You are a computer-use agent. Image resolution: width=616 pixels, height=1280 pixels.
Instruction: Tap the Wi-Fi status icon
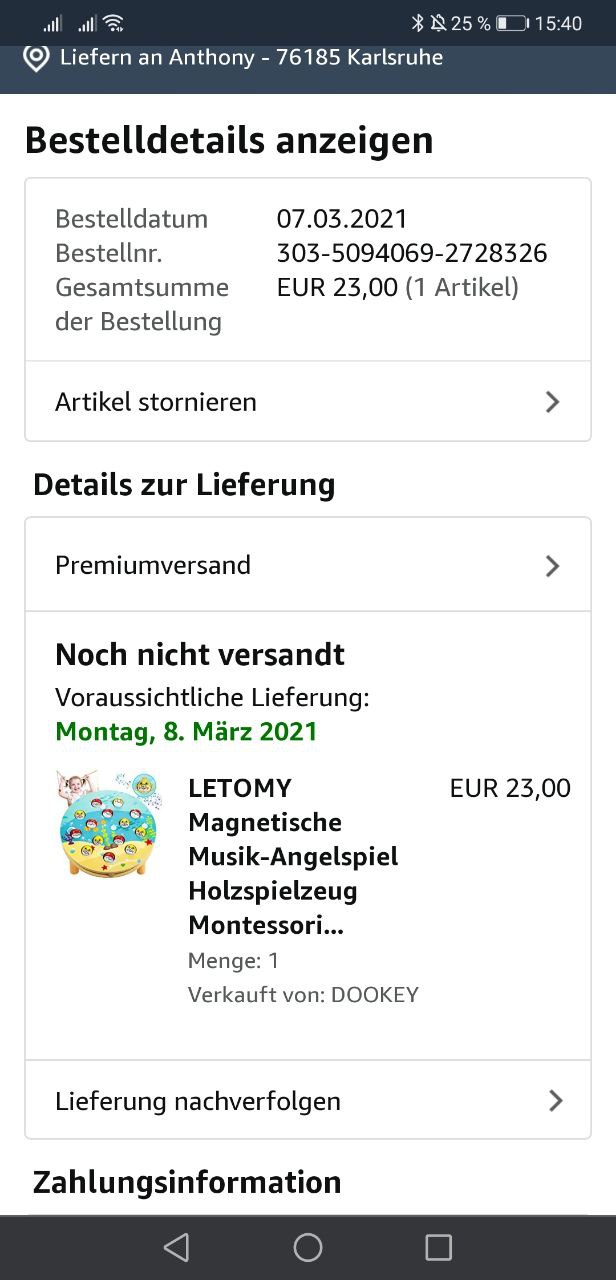tap(114, 23)
